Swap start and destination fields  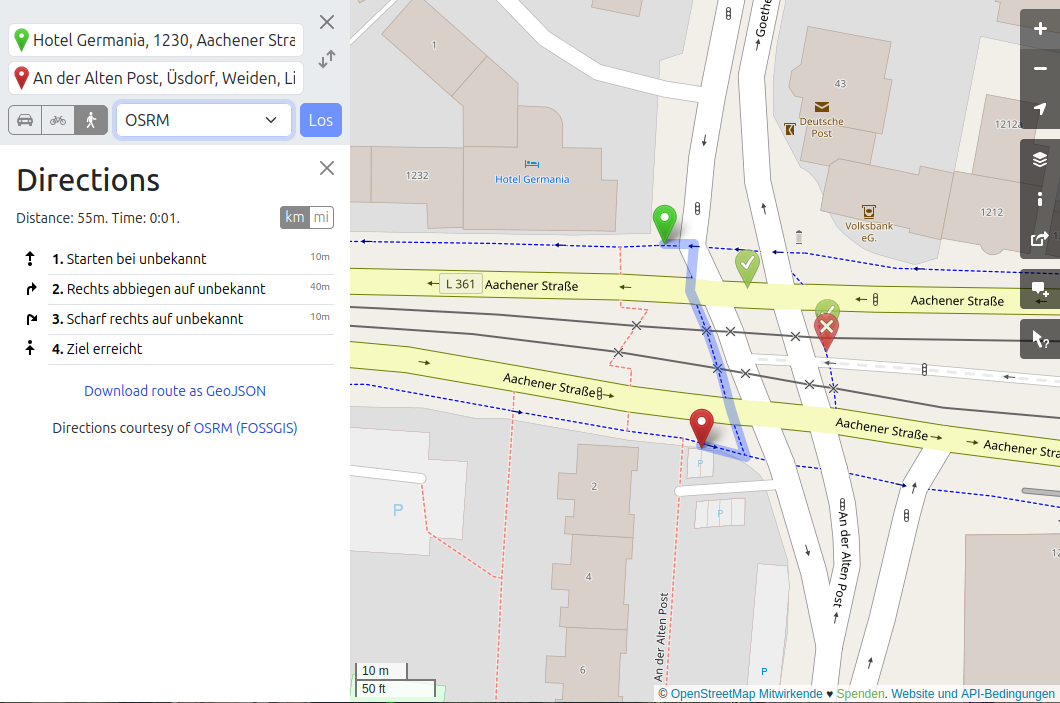[x=327, y=59]
